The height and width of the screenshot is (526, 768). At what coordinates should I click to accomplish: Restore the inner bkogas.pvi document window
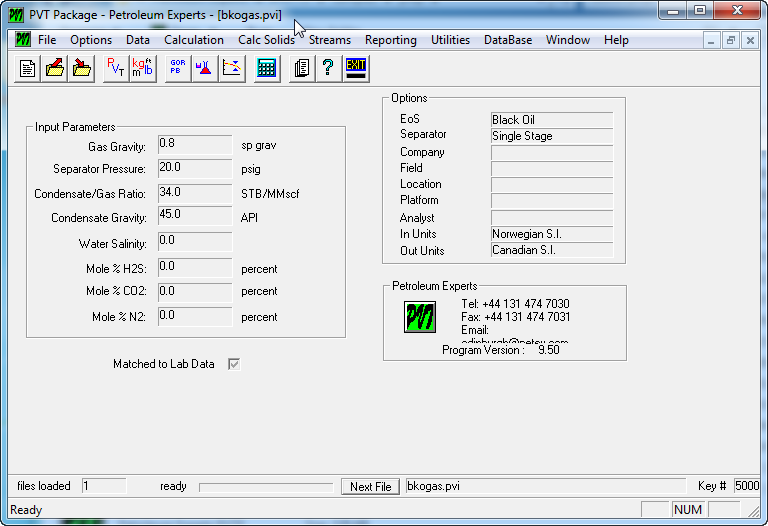(x=730, y=41)
